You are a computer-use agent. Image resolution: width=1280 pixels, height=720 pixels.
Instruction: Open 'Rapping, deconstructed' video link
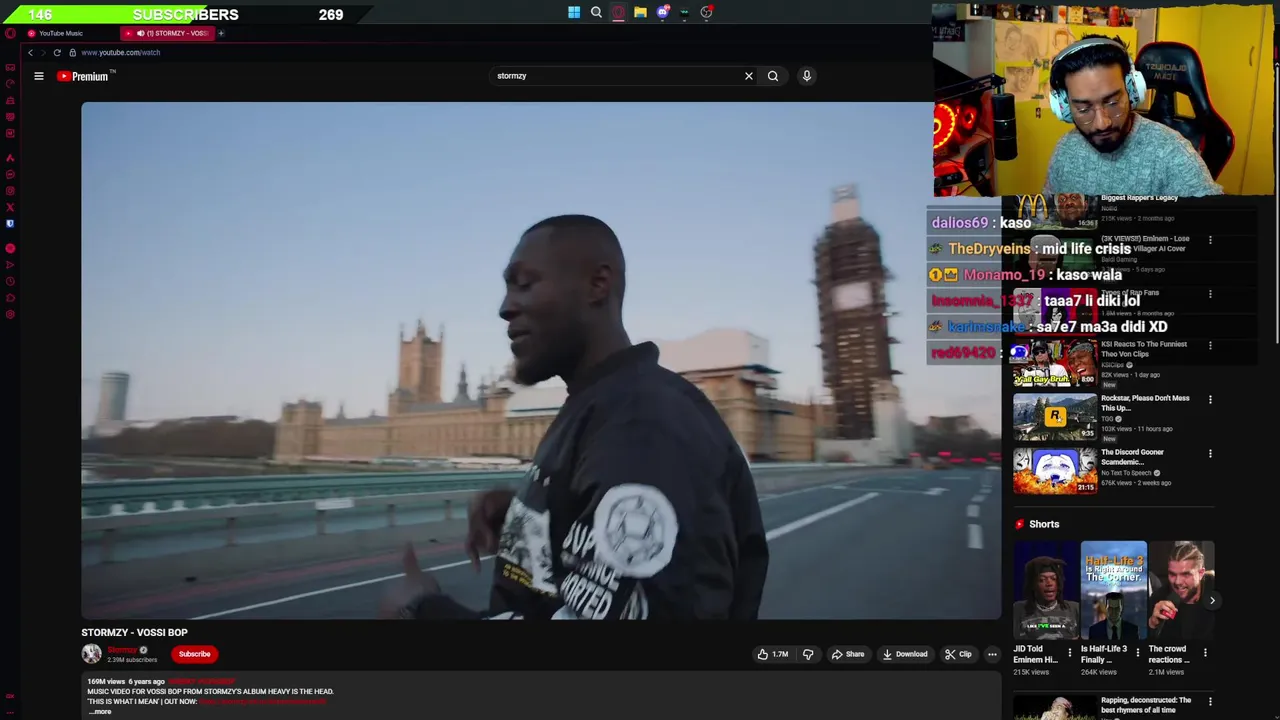pyautogui.click(x=1146, y=705)
